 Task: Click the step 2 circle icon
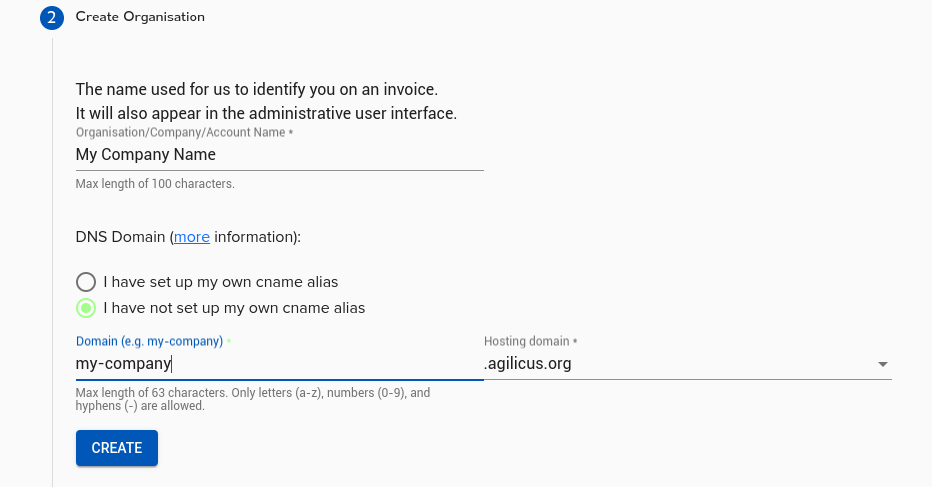pos(52,18)
